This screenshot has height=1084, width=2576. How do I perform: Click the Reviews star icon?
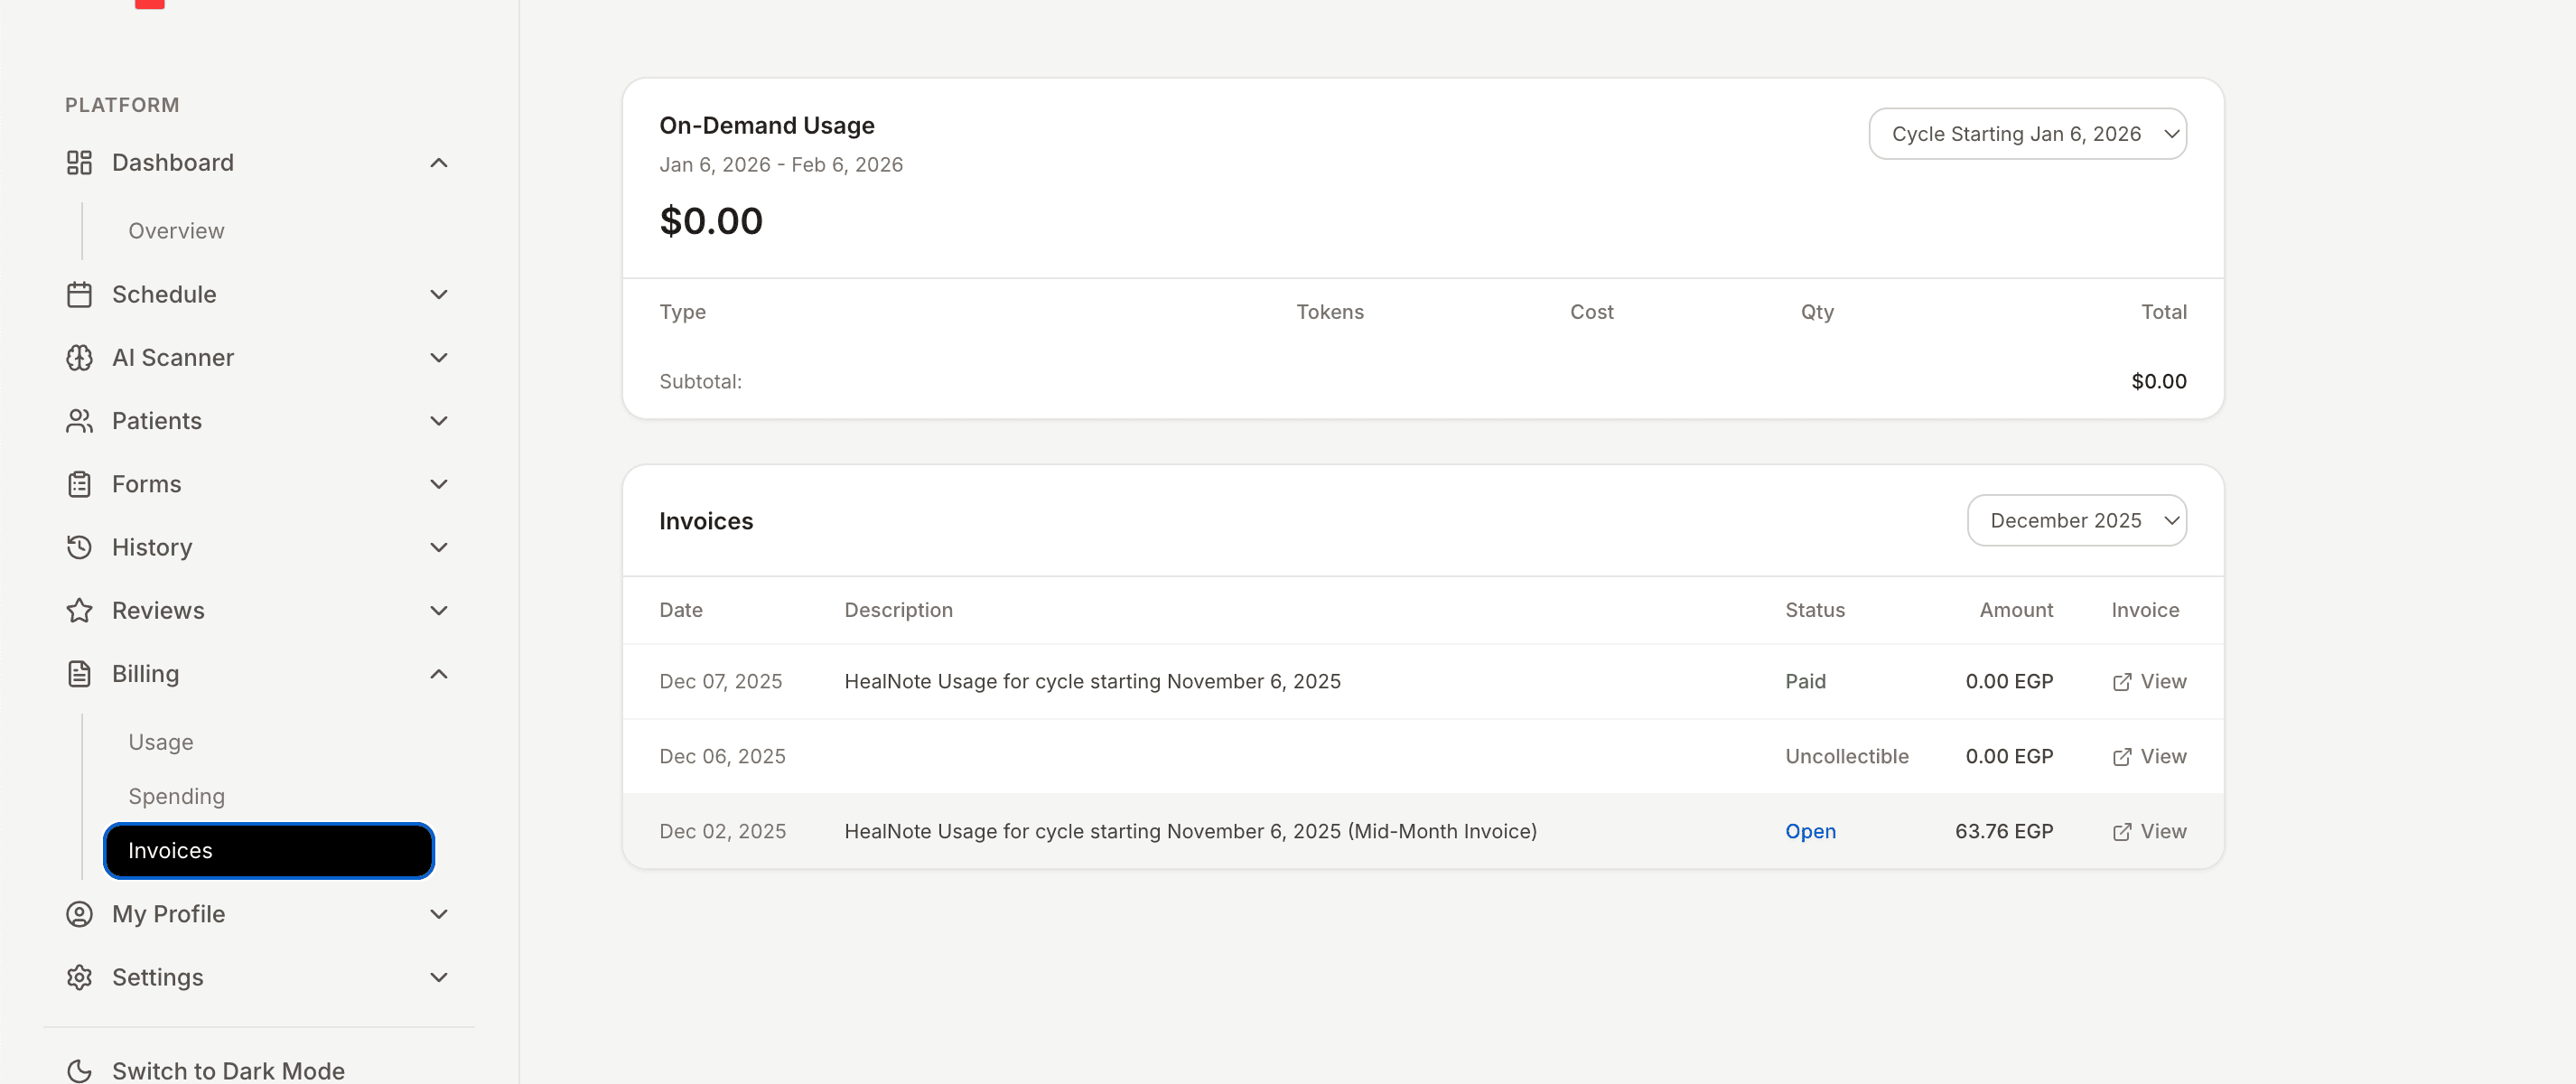pyautogui.click(x=79, y=611)
